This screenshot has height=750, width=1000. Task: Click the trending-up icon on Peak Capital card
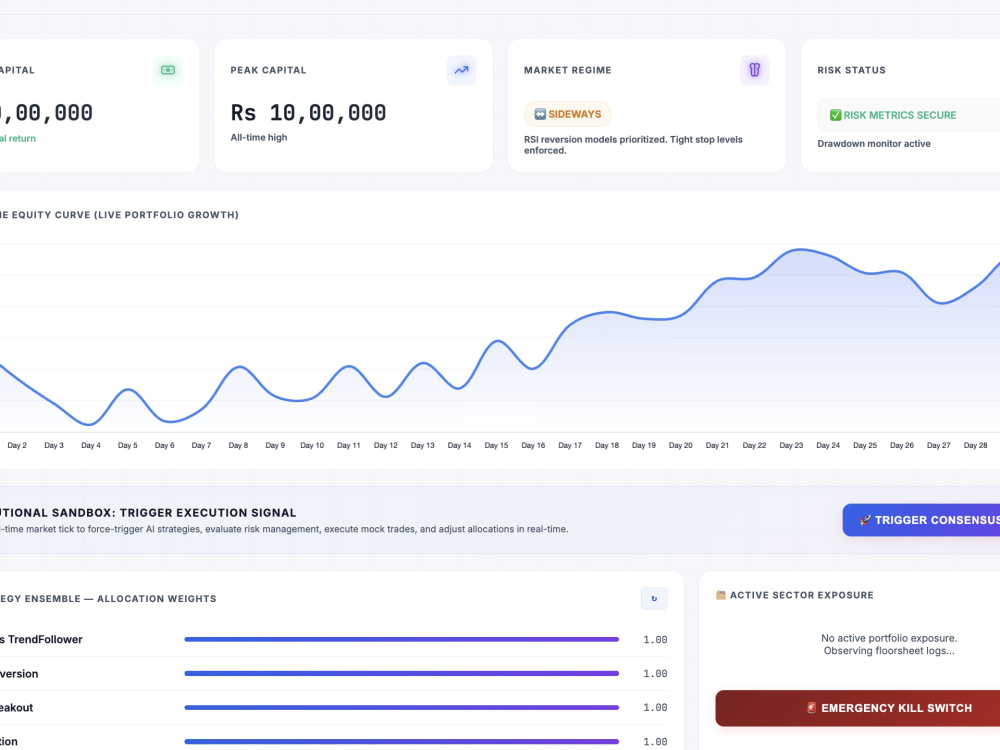[x=461, y=70]
